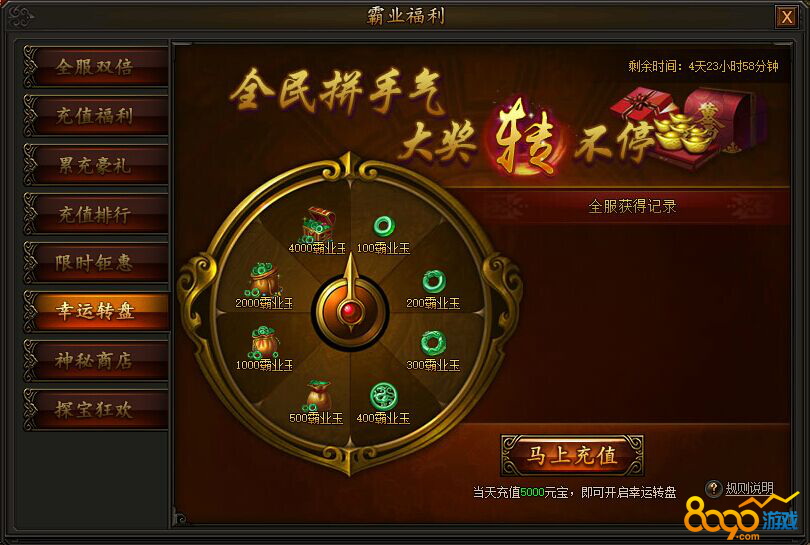Pick the 300霸业玉 jade wreath icon
The height and width of the screenshot is (545, 810).
click(x=433, y=343)
